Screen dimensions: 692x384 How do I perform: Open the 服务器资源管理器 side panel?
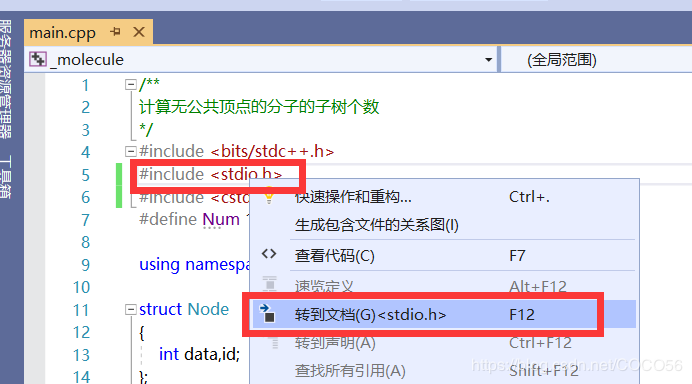(x=6, y=79)
